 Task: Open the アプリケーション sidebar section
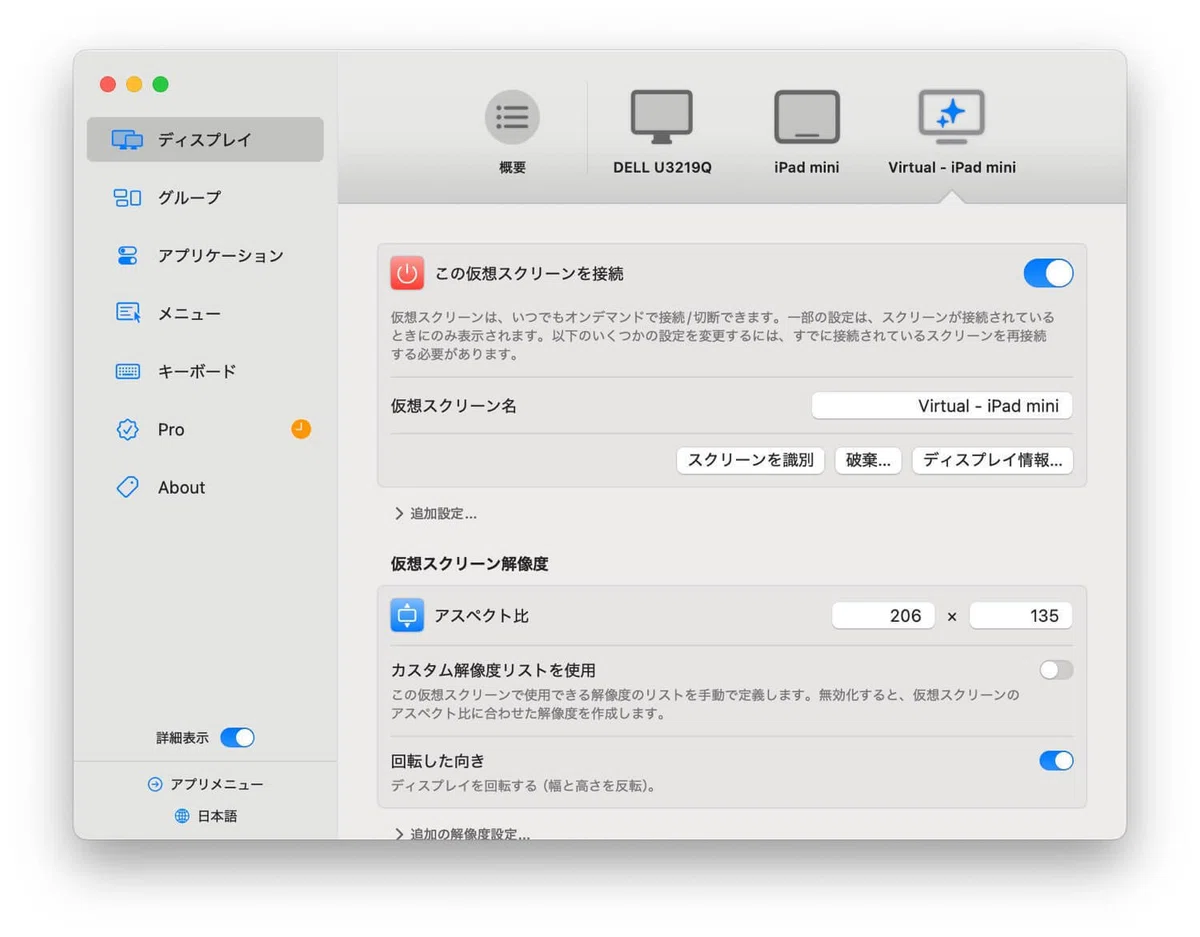pyautogui.click(x=205, y=255)
